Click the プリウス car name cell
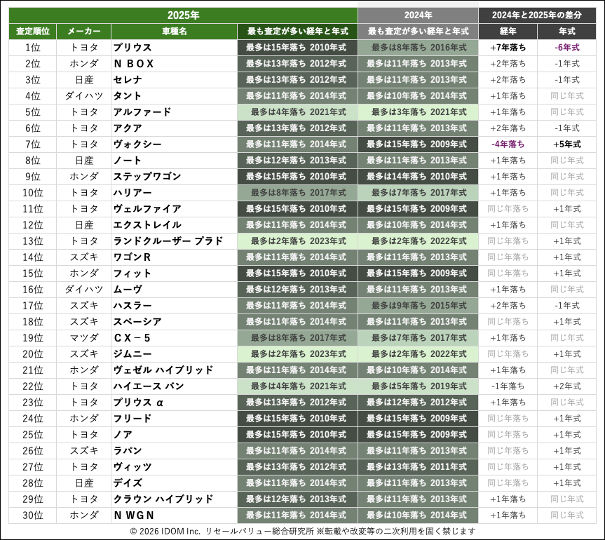This screenshot has width=605, height=540. coord(133,47)
